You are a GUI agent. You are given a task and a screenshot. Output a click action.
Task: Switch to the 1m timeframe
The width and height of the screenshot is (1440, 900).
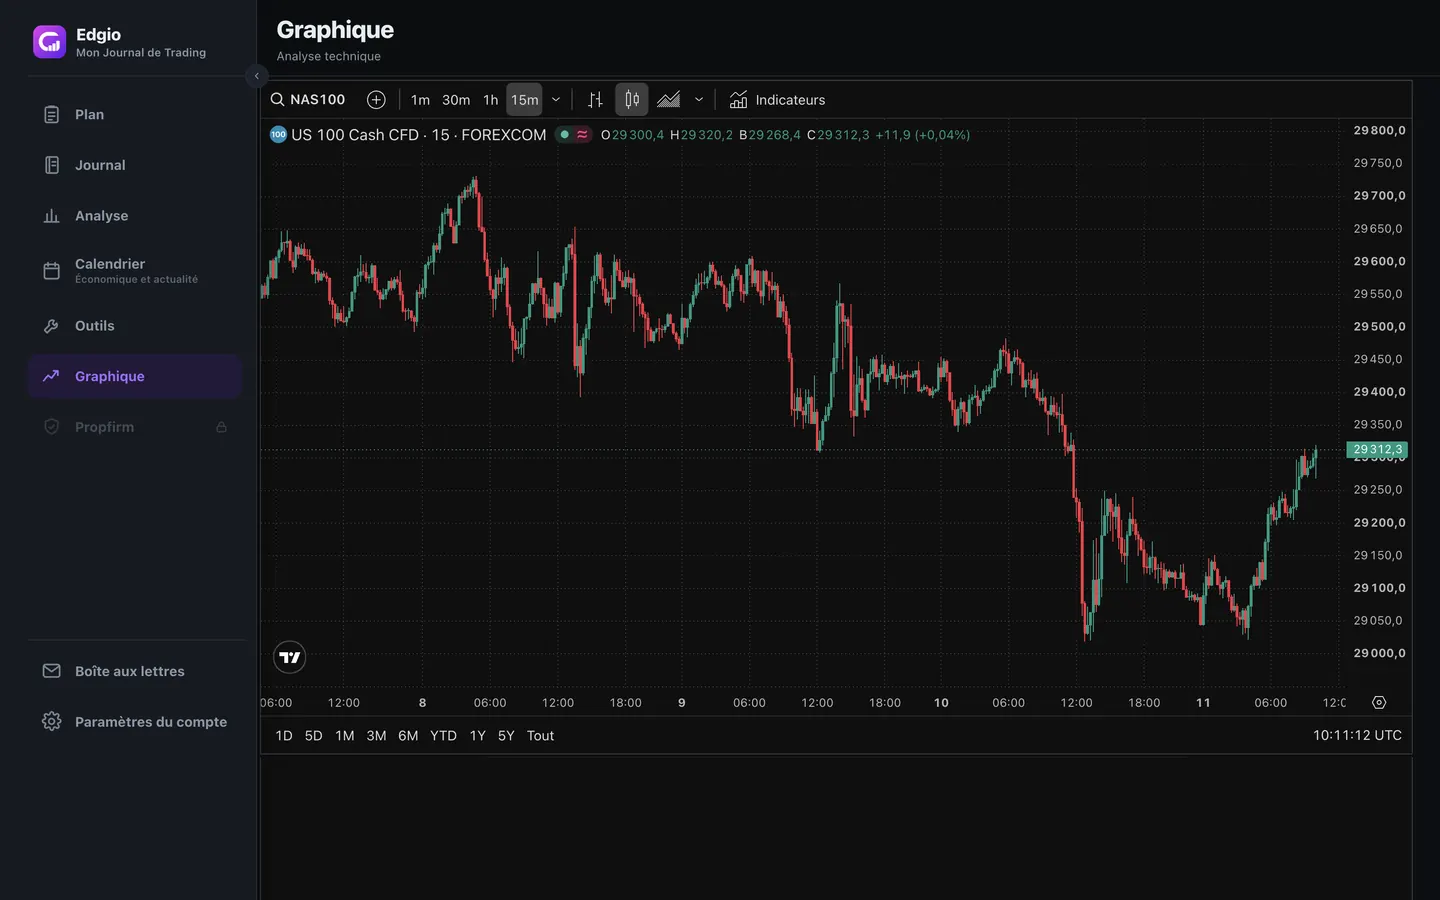(420, 100)
